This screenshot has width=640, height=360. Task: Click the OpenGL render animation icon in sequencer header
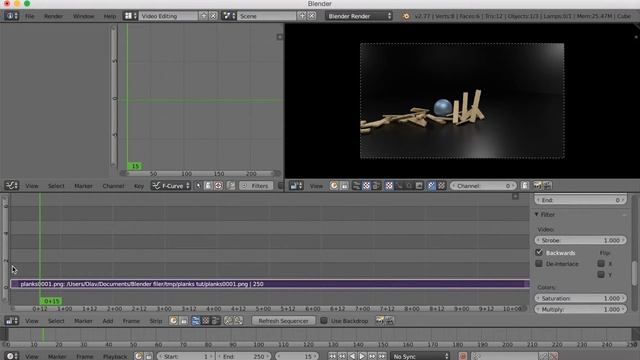(x=390, y=321)
